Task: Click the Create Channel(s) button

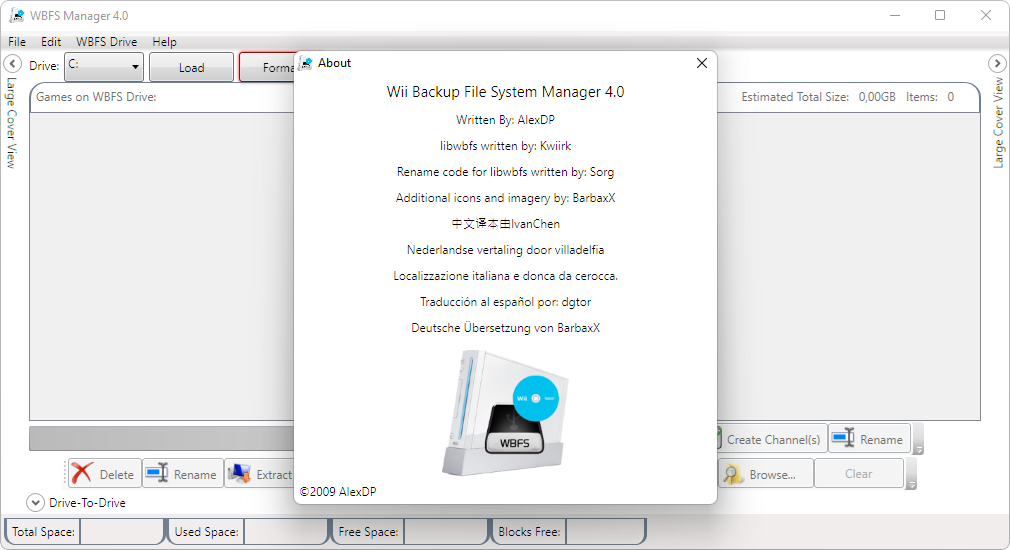Action: tap(768, 439)
